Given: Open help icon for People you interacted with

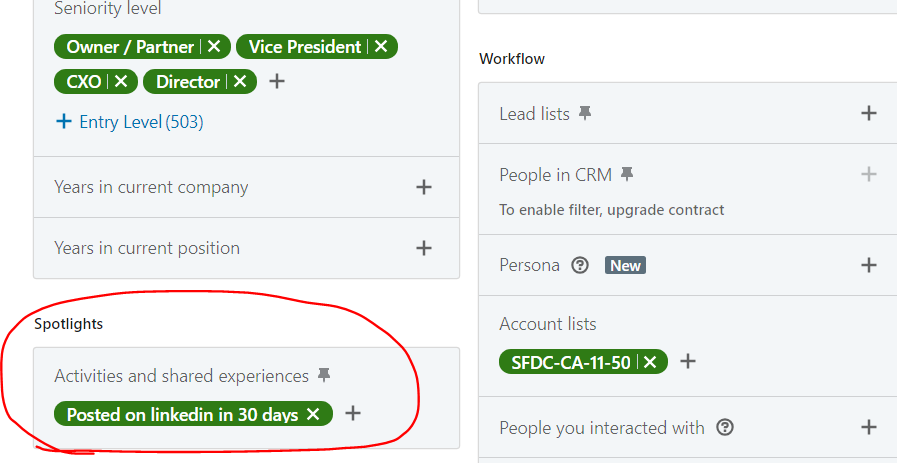Looking at the screenshot, I should click(x=725, y=427).
